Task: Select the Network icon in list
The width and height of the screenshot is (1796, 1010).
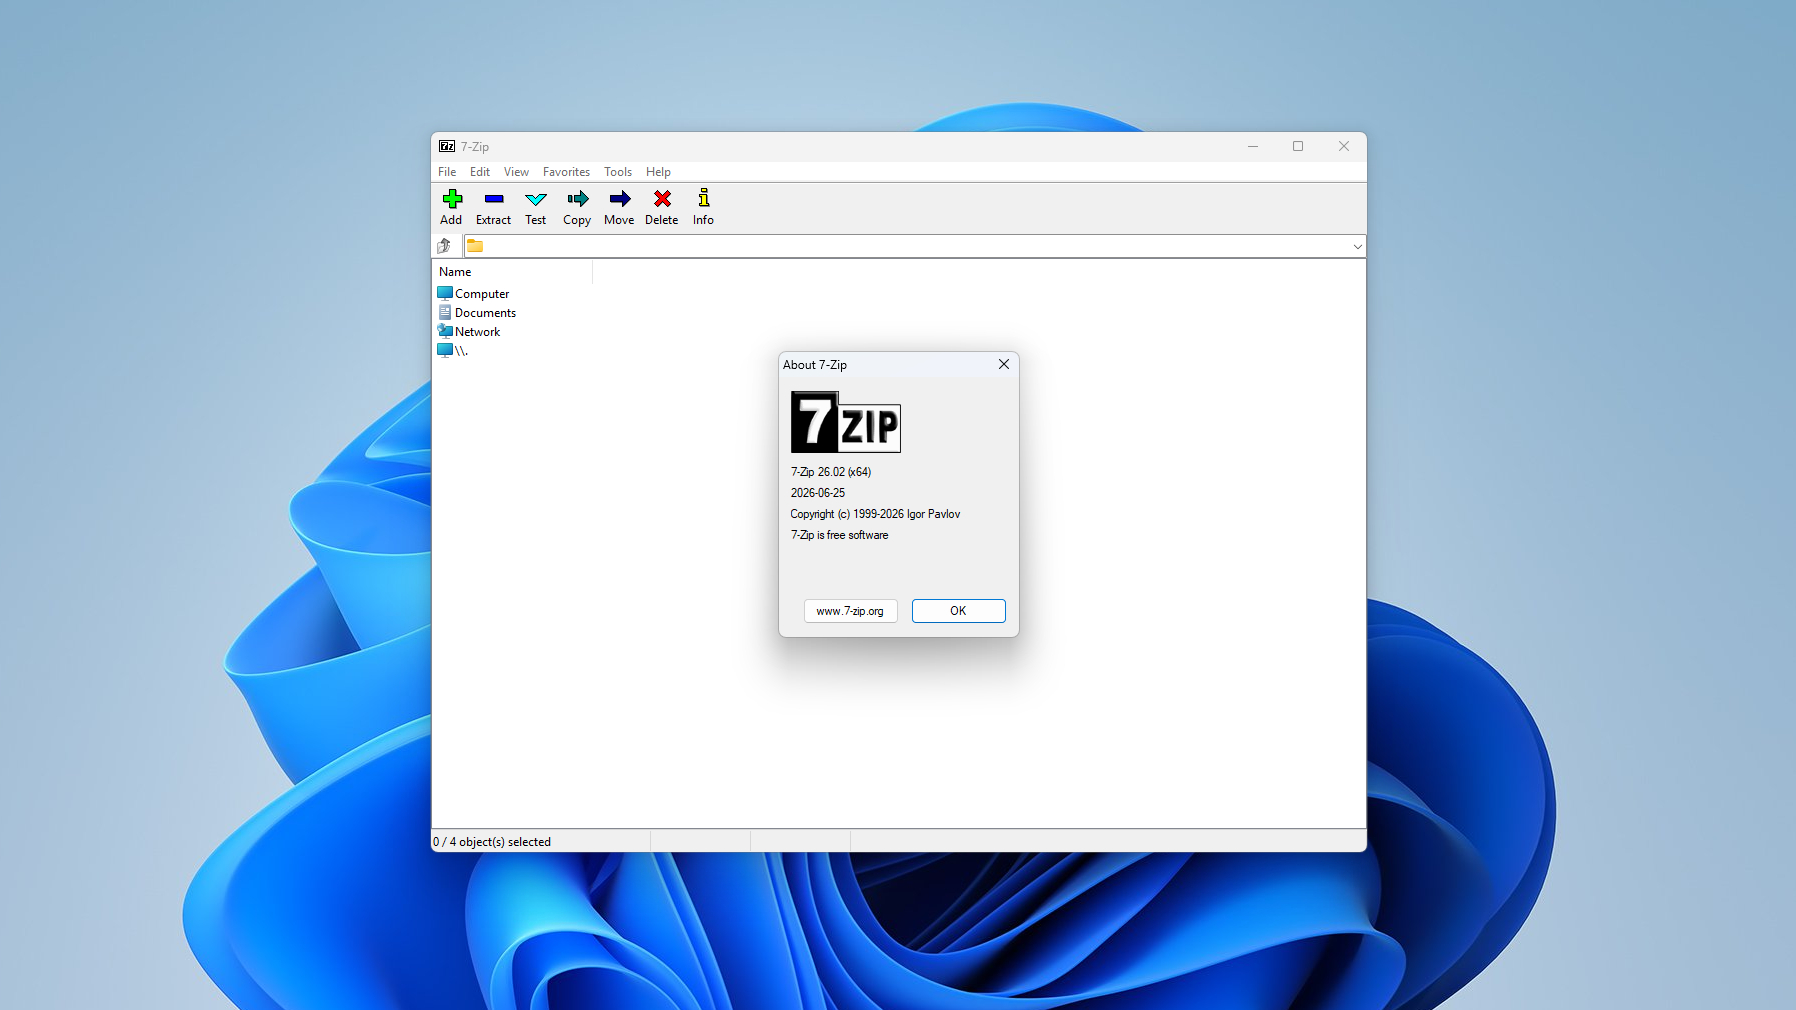Action: click(x=445, y=331)
